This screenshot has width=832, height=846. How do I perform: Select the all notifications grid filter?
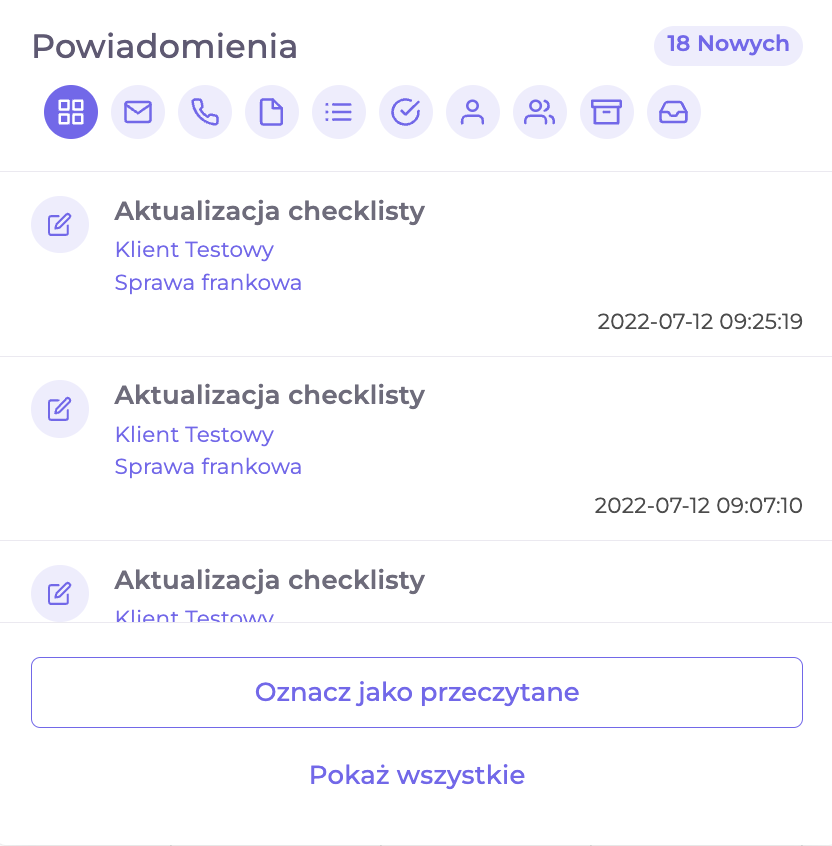[71, 112]
